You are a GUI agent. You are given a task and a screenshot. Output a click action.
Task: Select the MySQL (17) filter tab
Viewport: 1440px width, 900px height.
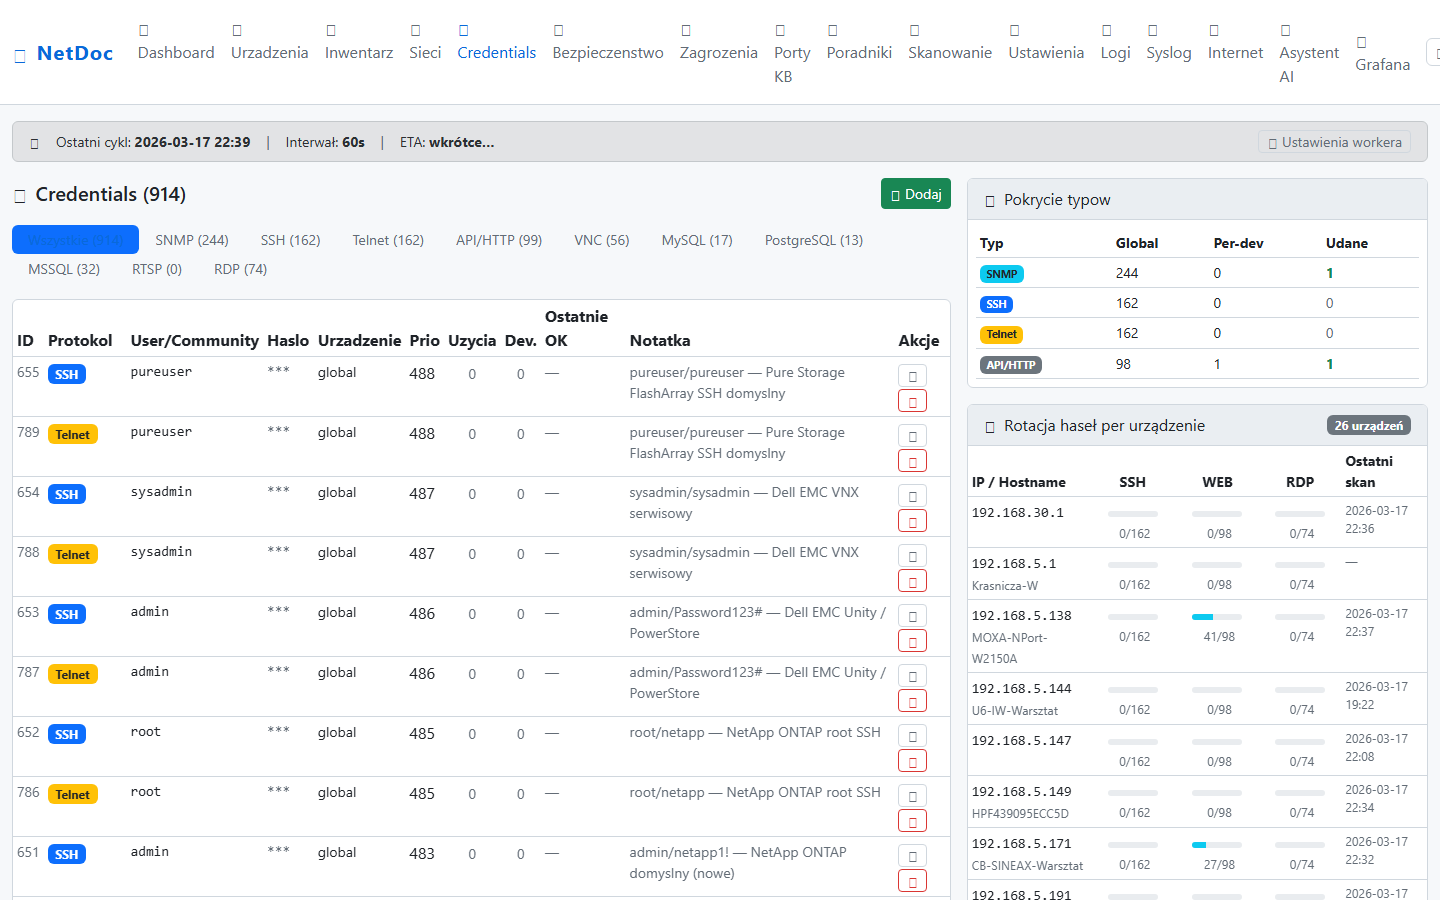pyautogui.click(x=697, y=240)
